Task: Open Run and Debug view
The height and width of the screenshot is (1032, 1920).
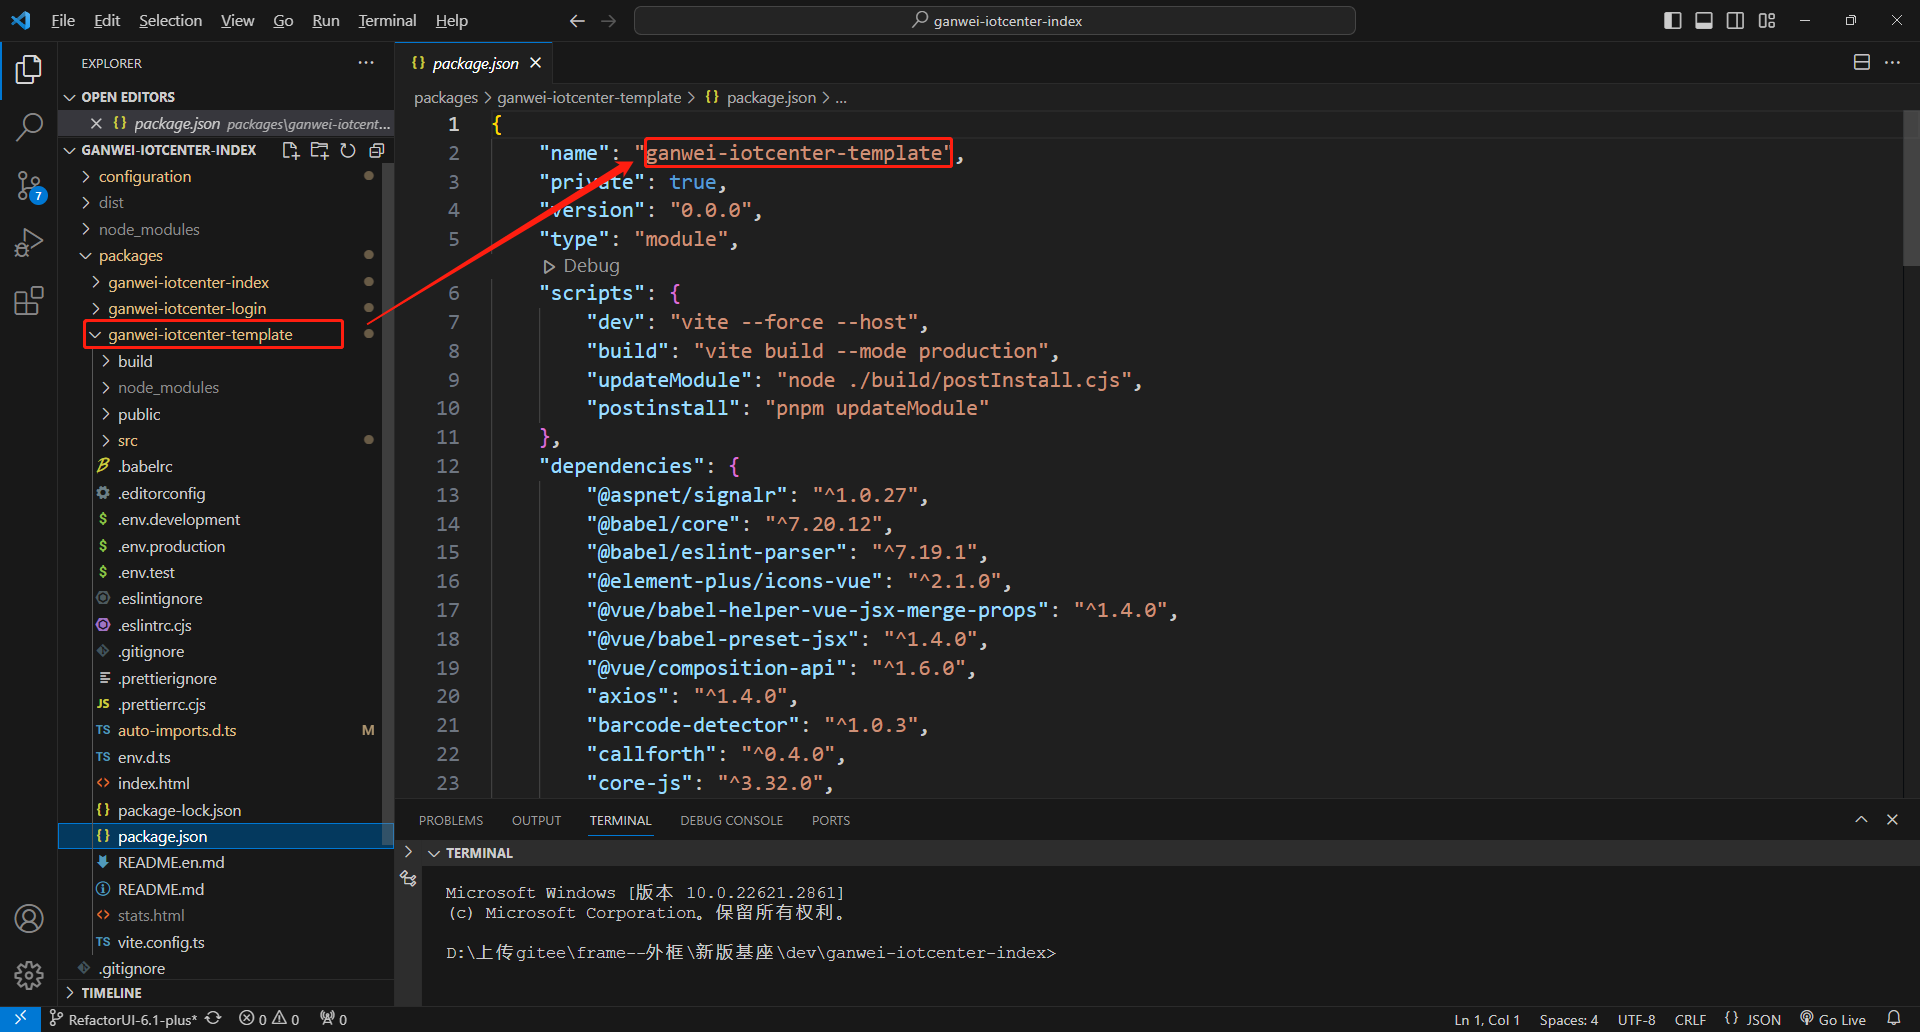Action: (x=29, y=243)
